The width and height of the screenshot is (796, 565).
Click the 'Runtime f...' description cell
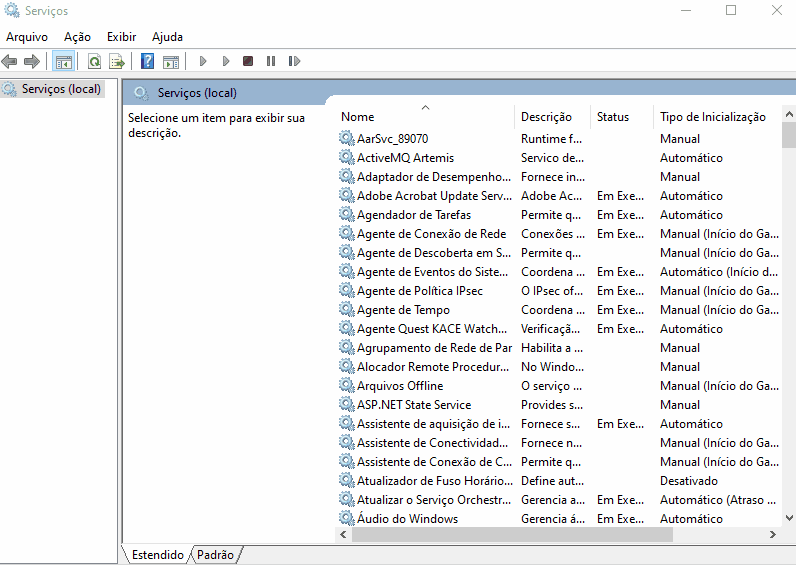coord(551,139)
